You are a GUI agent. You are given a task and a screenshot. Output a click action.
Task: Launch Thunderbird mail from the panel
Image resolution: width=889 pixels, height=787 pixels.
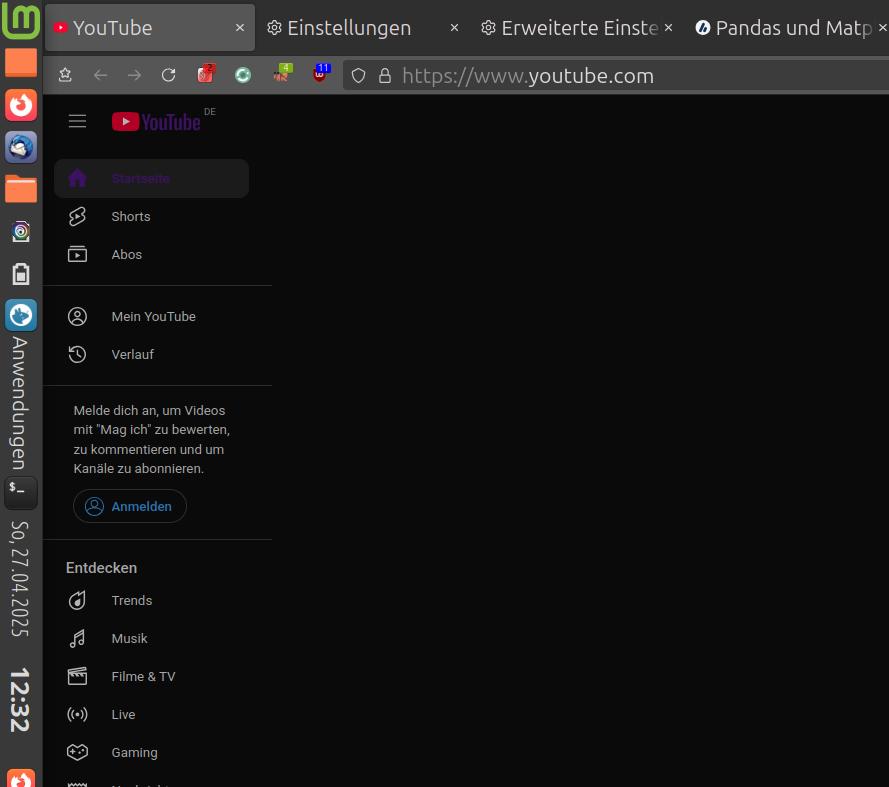(x=21, y=147)
